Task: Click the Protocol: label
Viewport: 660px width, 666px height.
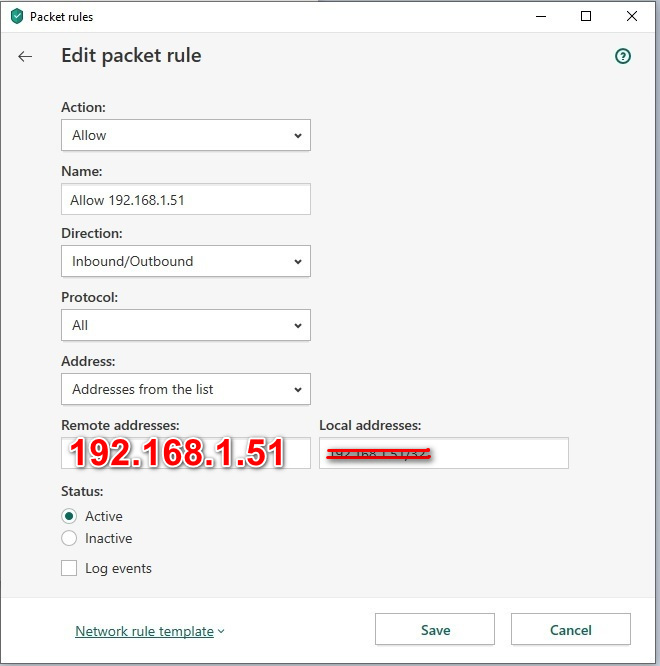Action: click(x=90, y=297)
